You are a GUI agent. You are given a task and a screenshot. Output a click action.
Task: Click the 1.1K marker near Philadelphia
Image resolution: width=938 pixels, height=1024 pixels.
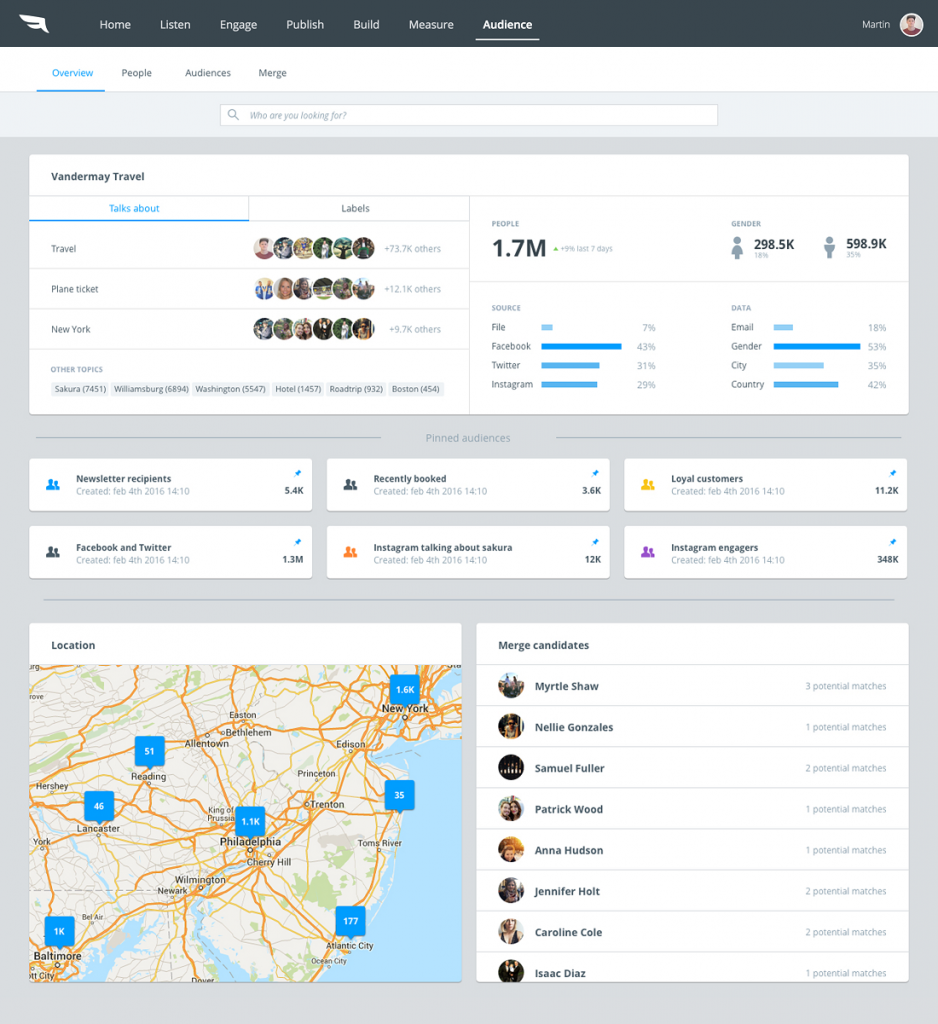[249, 822]
